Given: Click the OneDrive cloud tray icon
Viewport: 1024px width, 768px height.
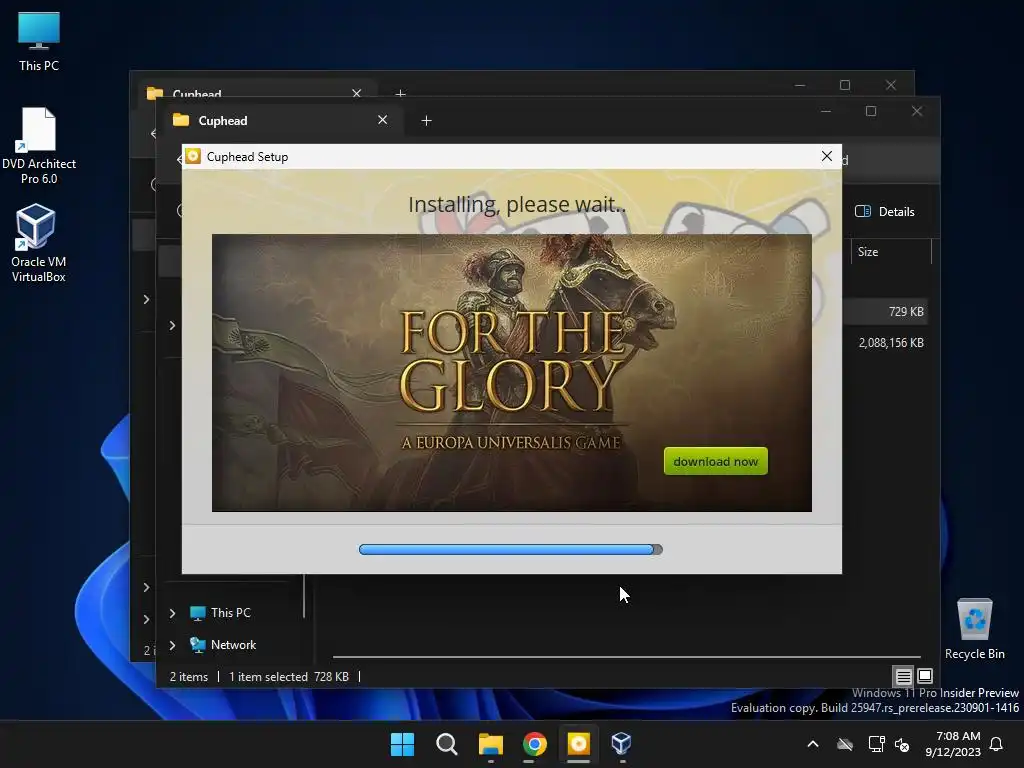Looking at the screenshot, I should pyautogui.click(x=845, y=744).
